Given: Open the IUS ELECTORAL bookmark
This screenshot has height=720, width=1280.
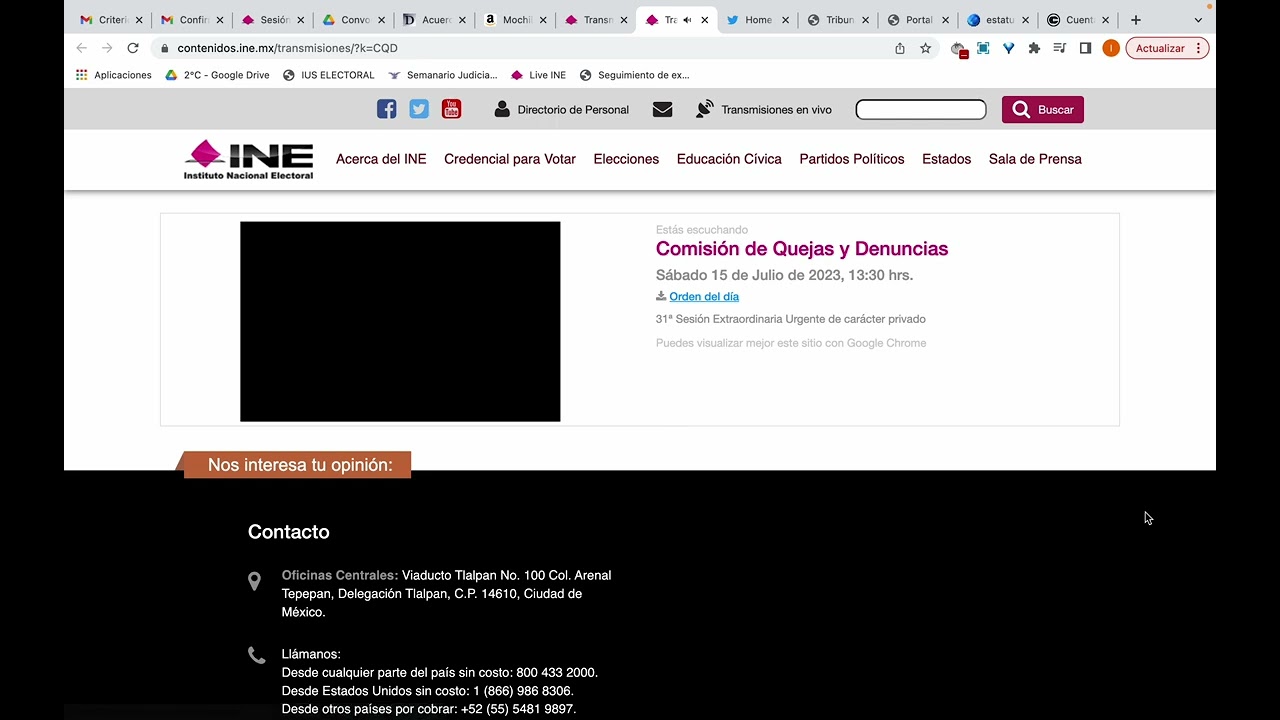Looking at the screenshot, I should pyautogui.click(x=329, y=75).
